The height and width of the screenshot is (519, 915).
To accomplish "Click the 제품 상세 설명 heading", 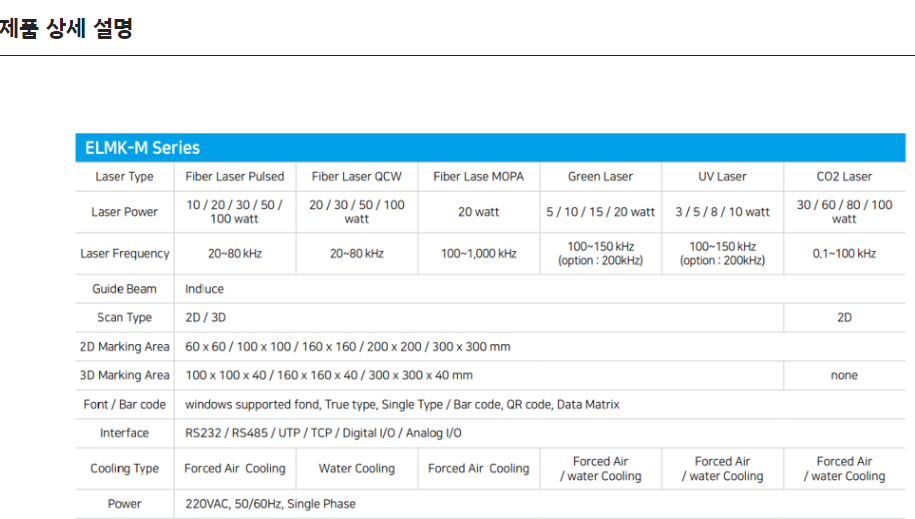I will click(66, 28).
